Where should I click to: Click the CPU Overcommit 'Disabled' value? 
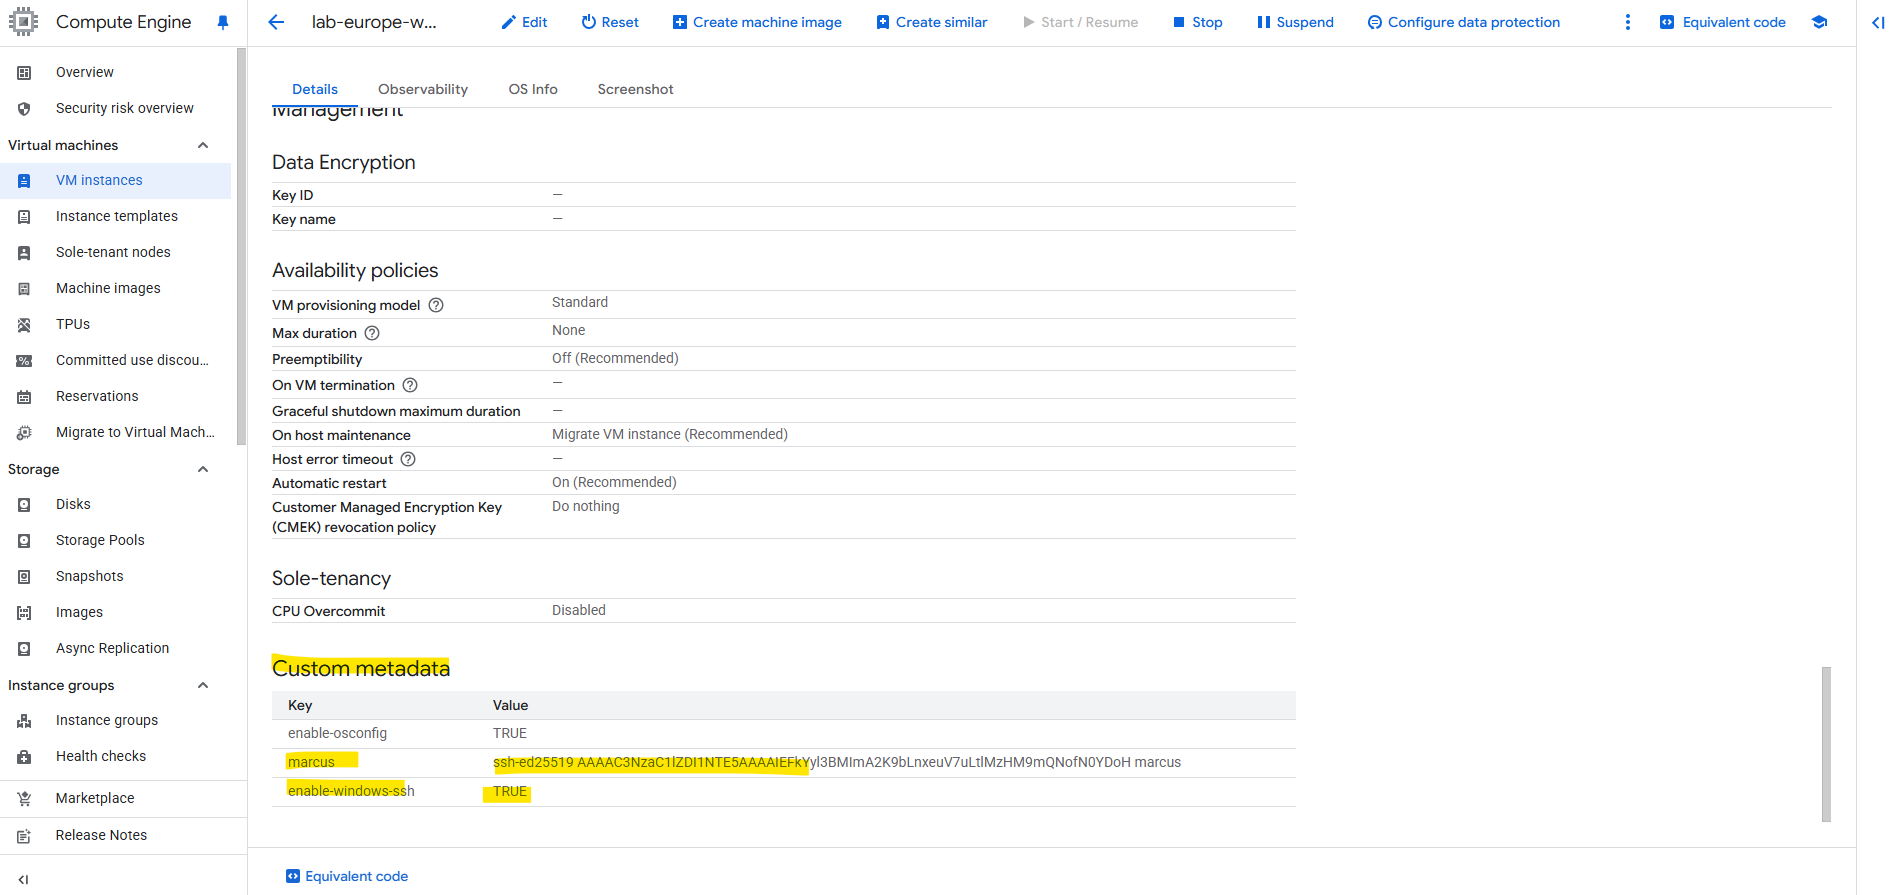coord(579,610)
